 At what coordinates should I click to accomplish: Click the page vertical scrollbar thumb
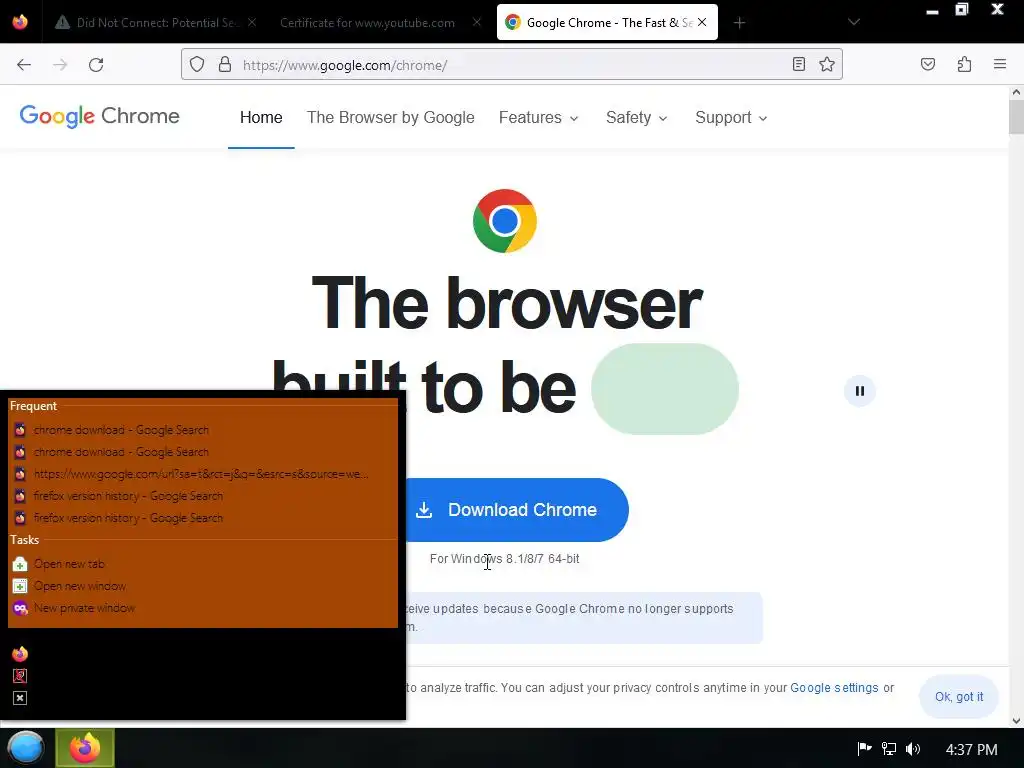(x=1016, y=118)
